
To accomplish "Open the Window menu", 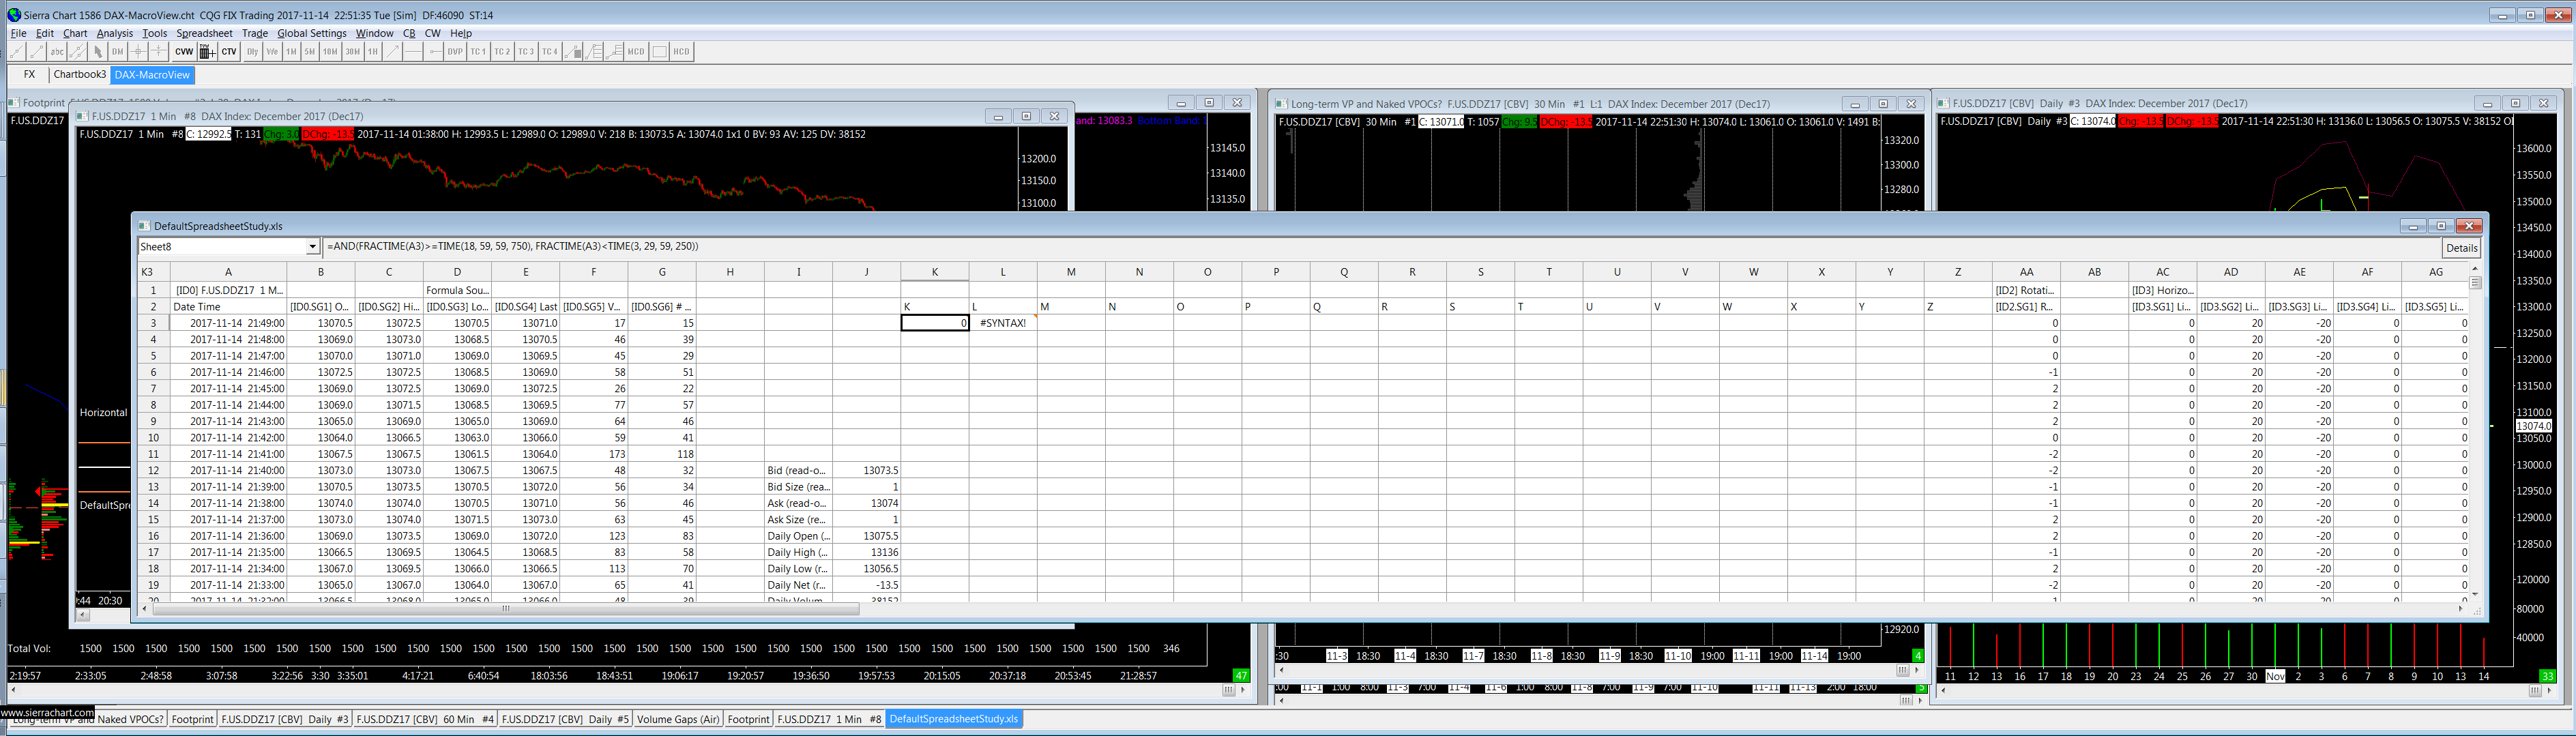I will tap(374, 33).
